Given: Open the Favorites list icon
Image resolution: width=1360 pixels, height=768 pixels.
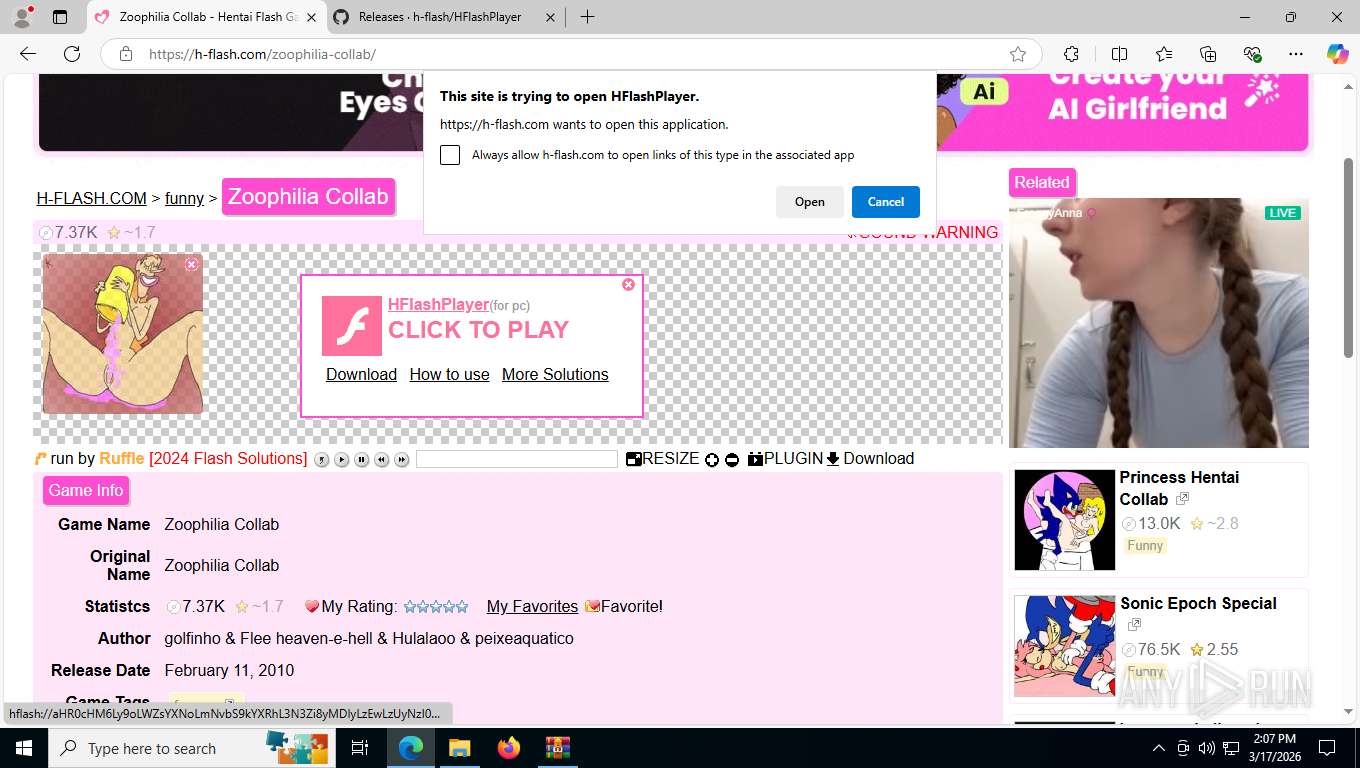Looking at the screenshot, I should click(1164, 54).
